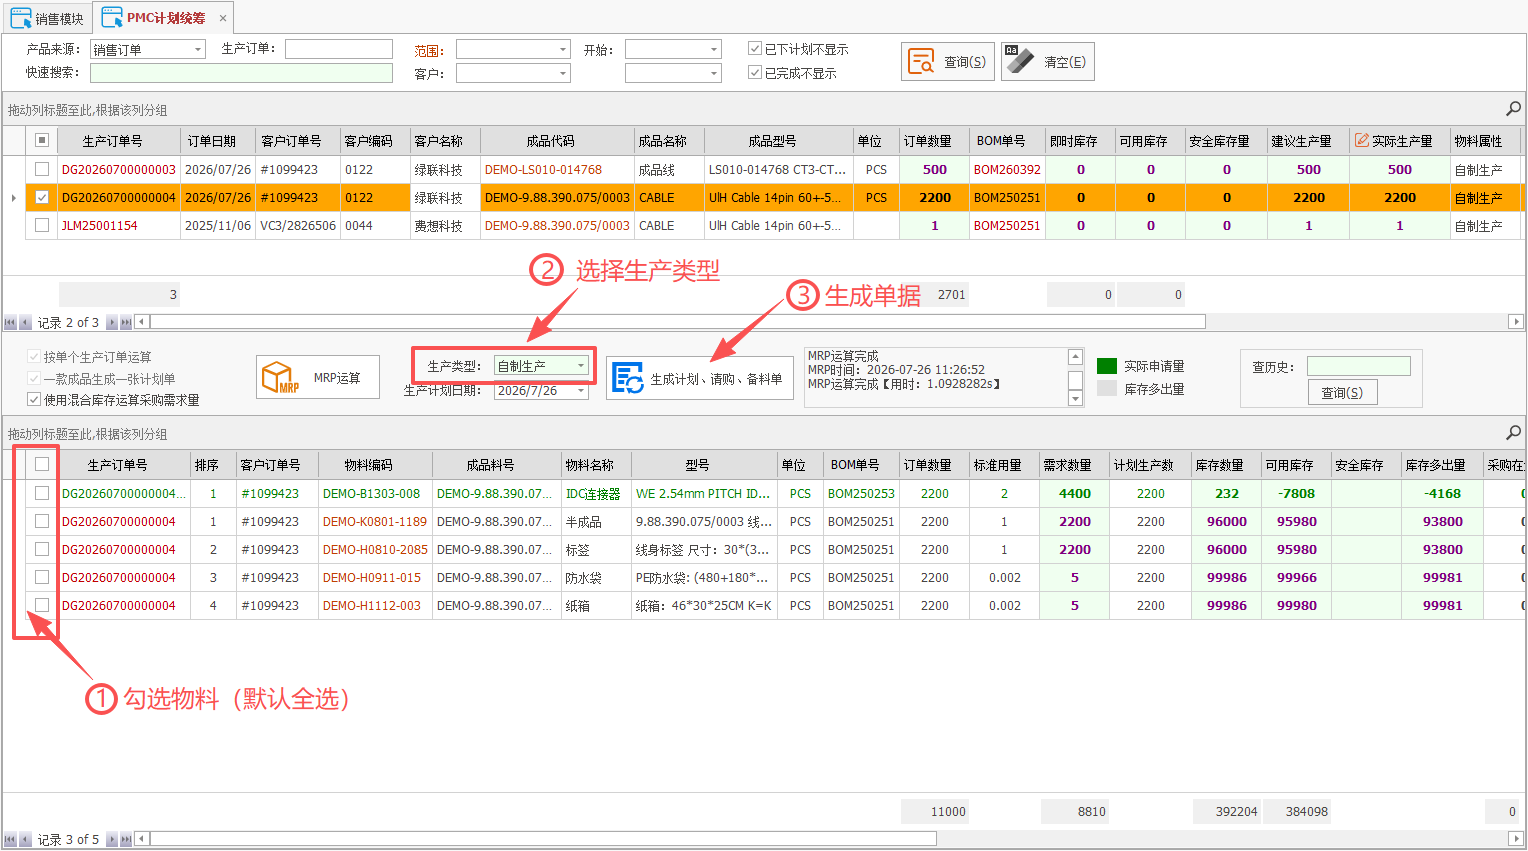Screen dimensions: 1528x851
Task: Open the 生产计划日期 date picker
Action: [581, 390]
